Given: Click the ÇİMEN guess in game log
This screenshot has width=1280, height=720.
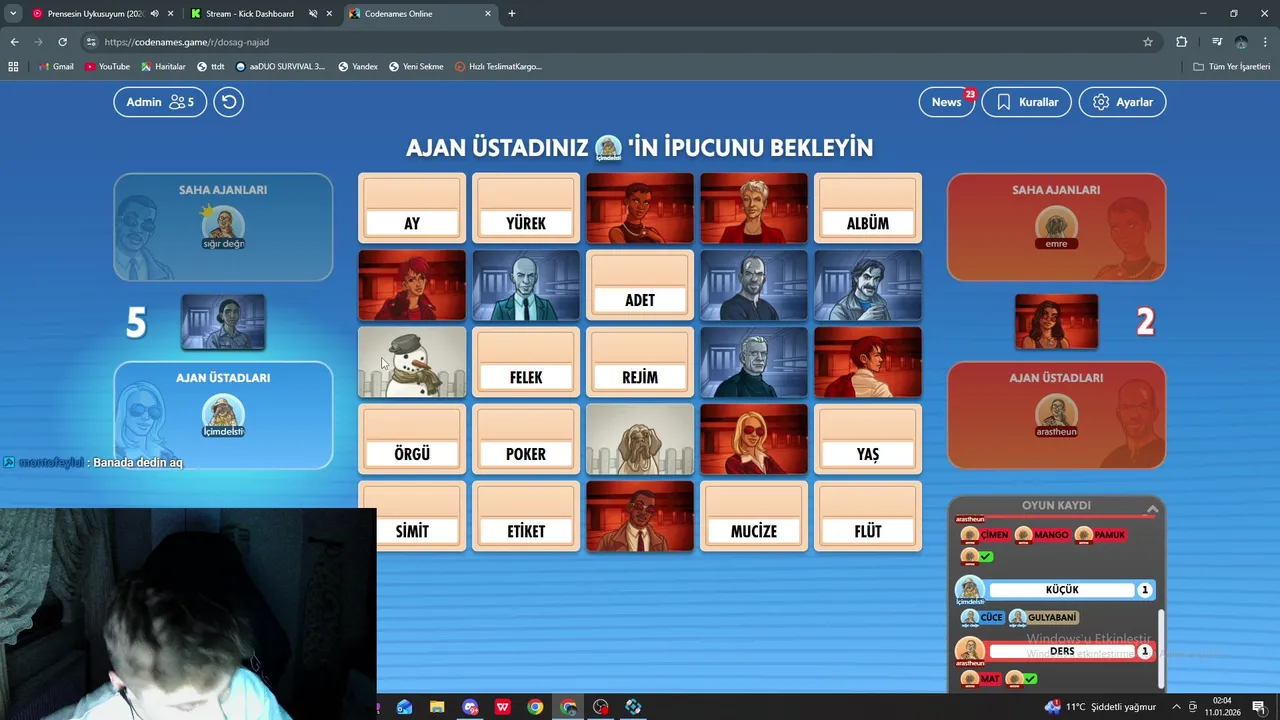Looking at the screenshot, I should pyautogui.click(x=985, y=535).
